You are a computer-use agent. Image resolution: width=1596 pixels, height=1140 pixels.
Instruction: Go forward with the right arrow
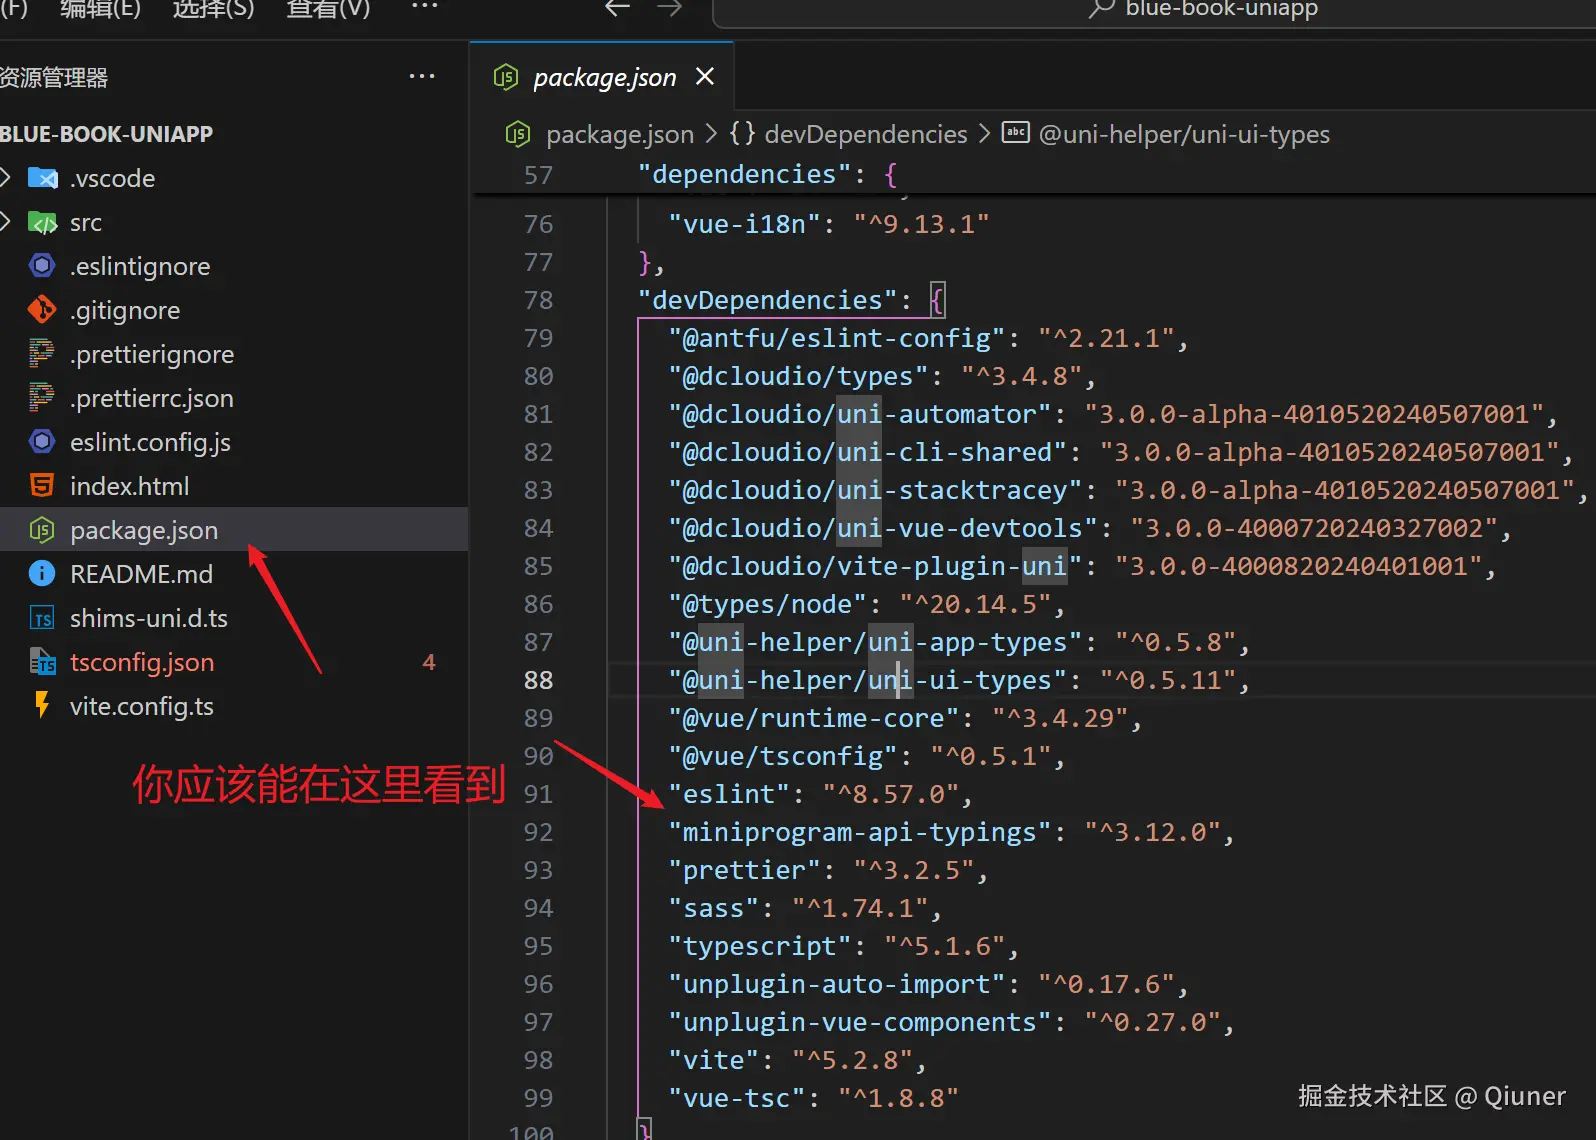click(x=669, y=8)
